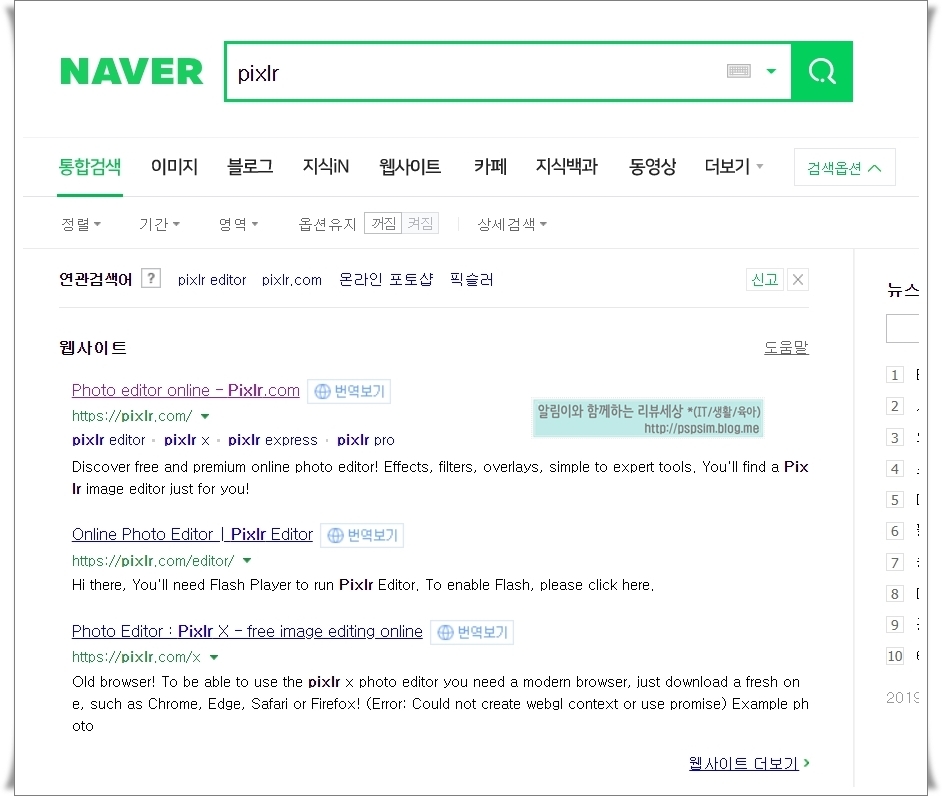Click related search 'pixlr.com'
The height and width of the screenshot is (796, 942).
pyautogui.click(x=291, y=280)
